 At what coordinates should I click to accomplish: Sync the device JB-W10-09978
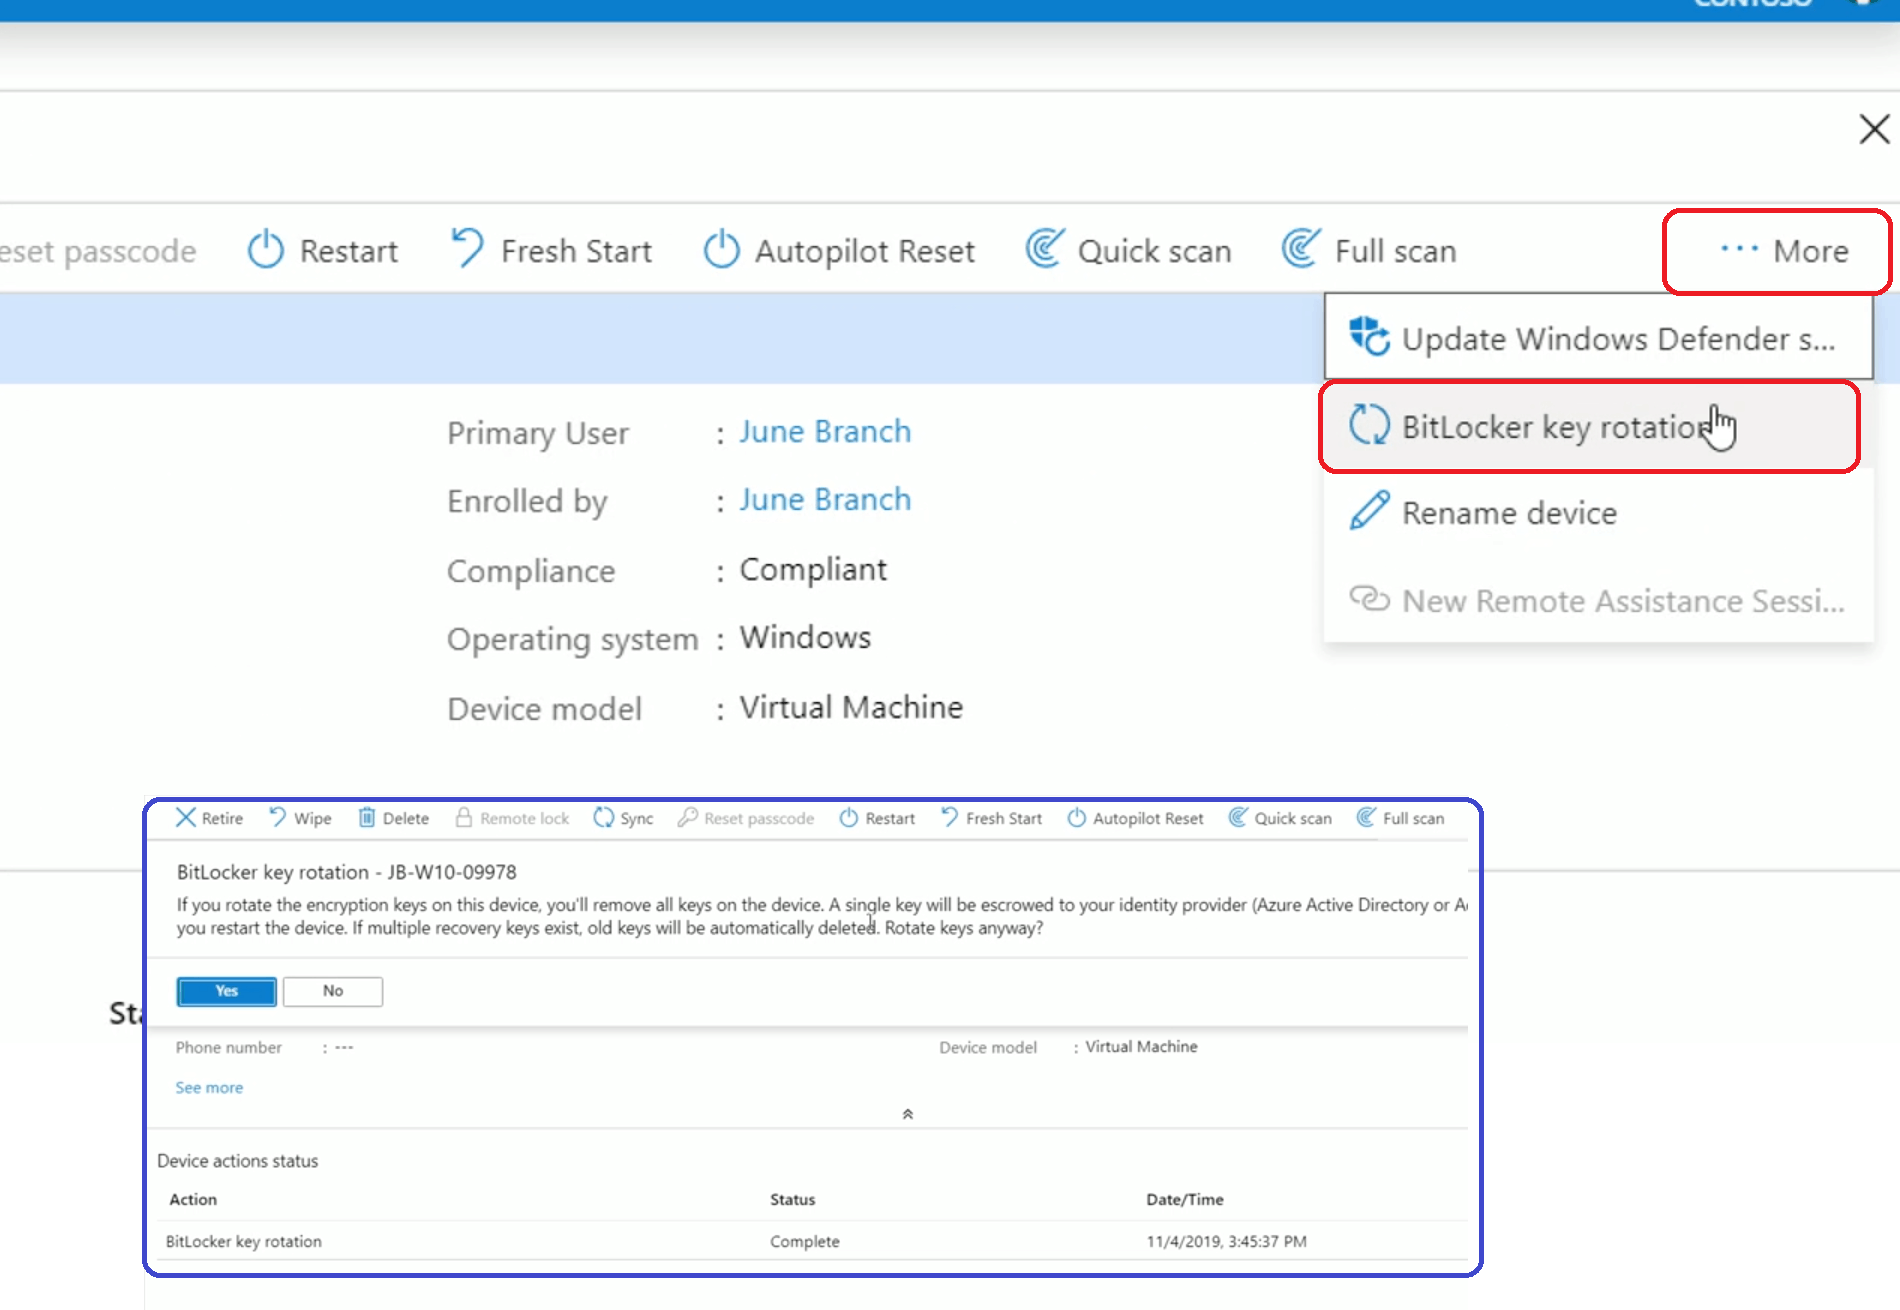(x=622, y=818)
